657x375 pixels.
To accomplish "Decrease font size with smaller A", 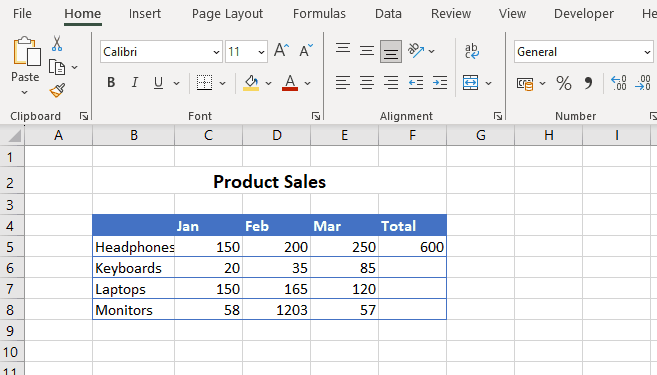I will 306,51.
